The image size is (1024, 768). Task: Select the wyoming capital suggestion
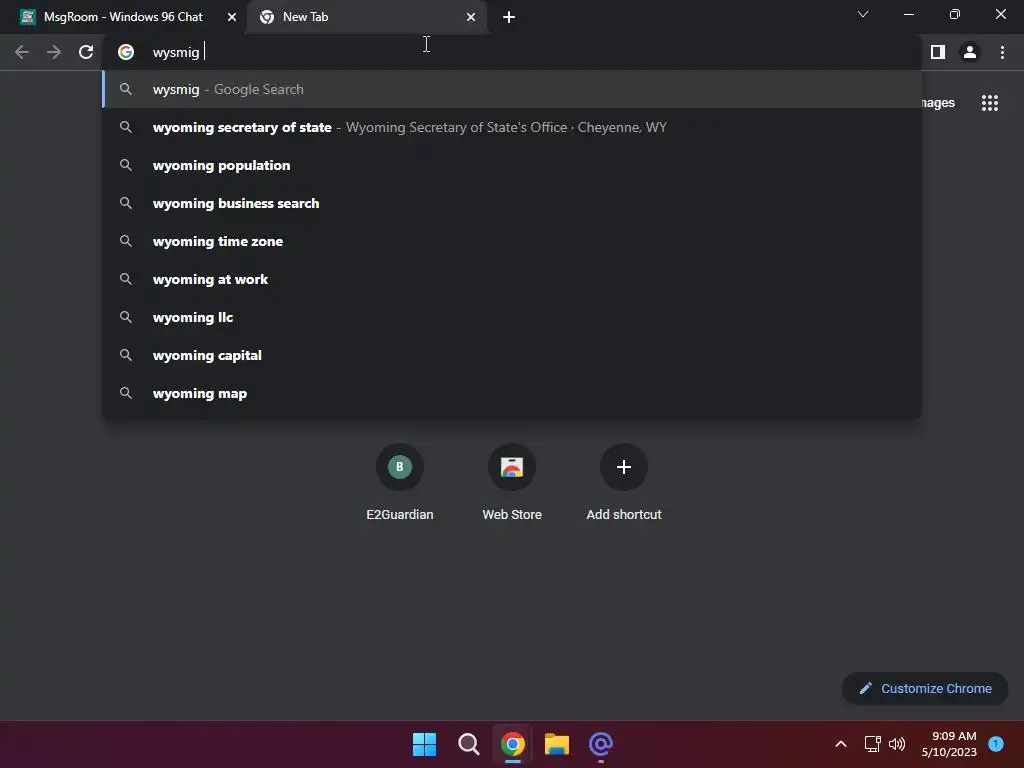tap(512, 355)
